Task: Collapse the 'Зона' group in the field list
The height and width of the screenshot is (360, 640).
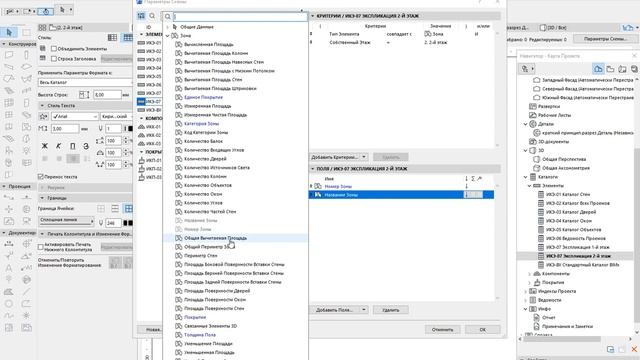Action: point(167,36)
